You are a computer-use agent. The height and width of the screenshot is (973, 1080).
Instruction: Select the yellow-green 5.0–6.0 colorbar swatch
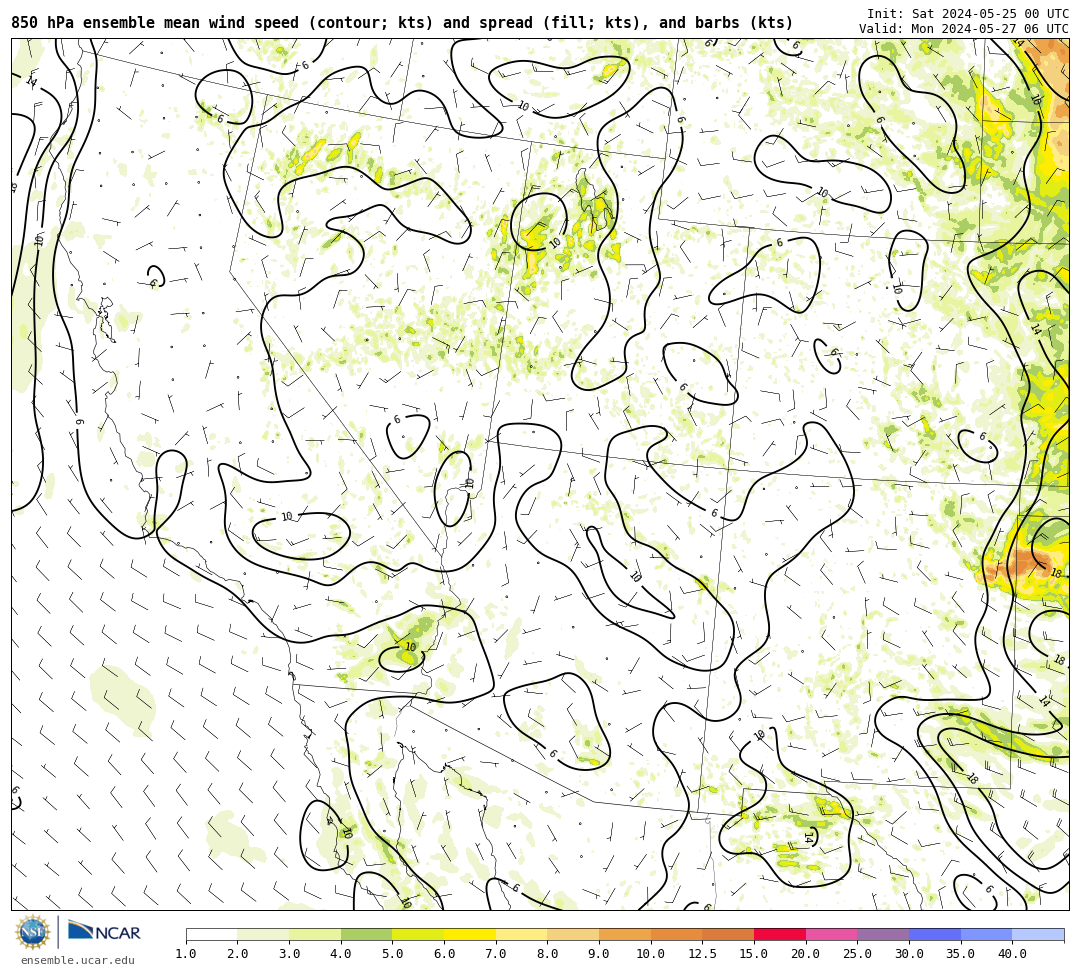click(x=418, y=934)
